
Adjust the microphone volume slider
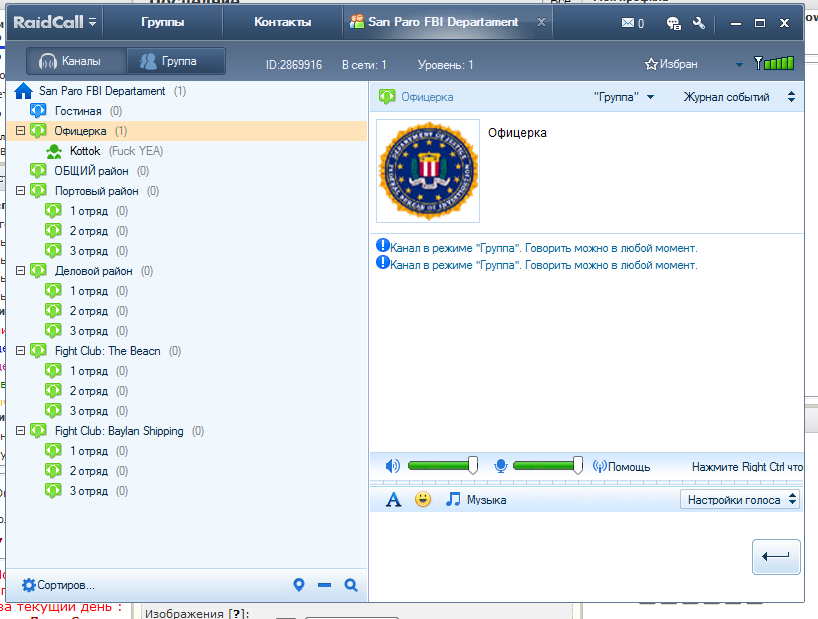(x=548, y=465)
